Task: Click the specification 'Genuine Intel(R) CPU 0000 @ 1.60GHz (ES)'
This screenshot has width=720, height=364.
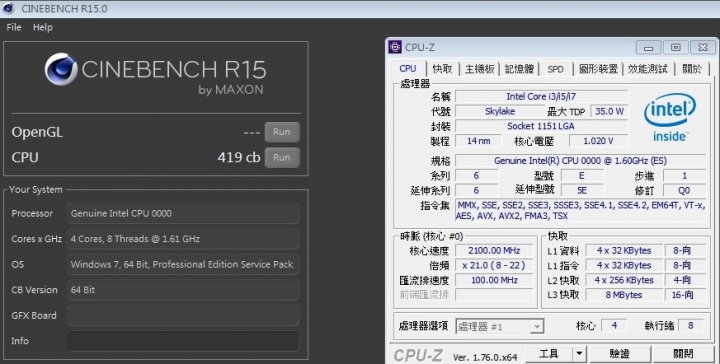Action: pyautogui.click(x=580, y=161)
